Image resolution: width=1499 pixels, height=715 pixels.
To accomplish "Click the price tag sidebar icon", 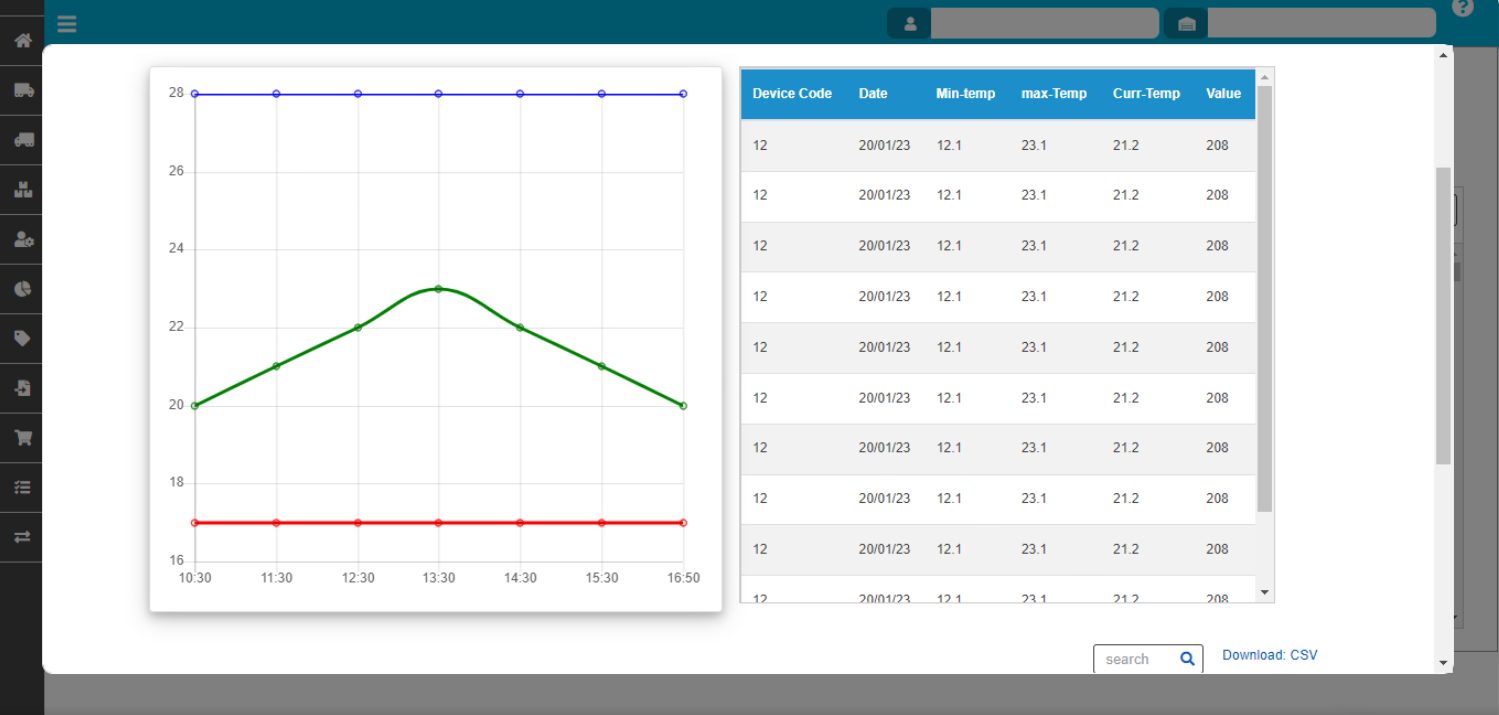I will [22, 339].
